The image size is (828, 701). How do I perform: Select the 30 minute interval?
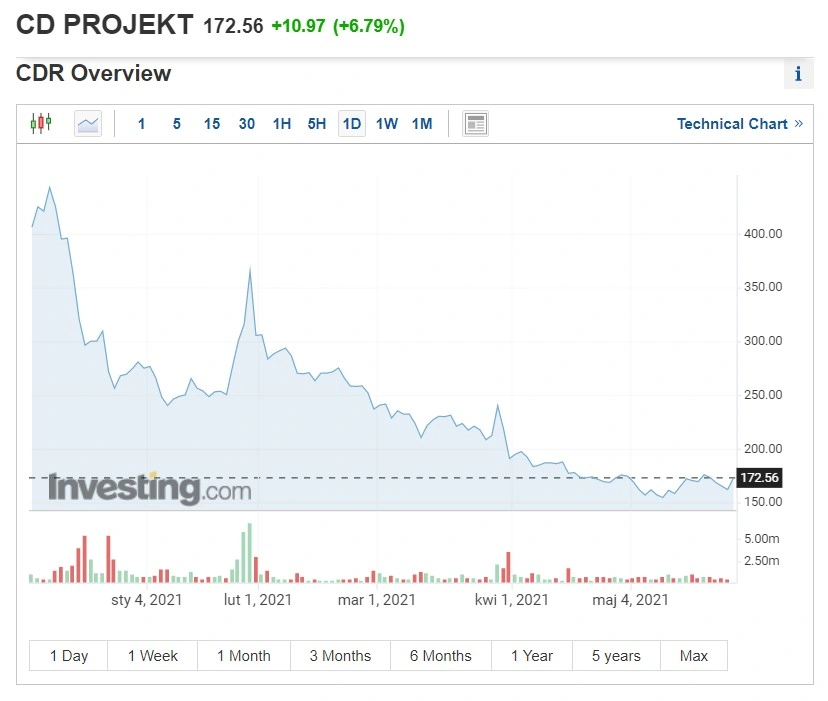(x=247, y=124)
